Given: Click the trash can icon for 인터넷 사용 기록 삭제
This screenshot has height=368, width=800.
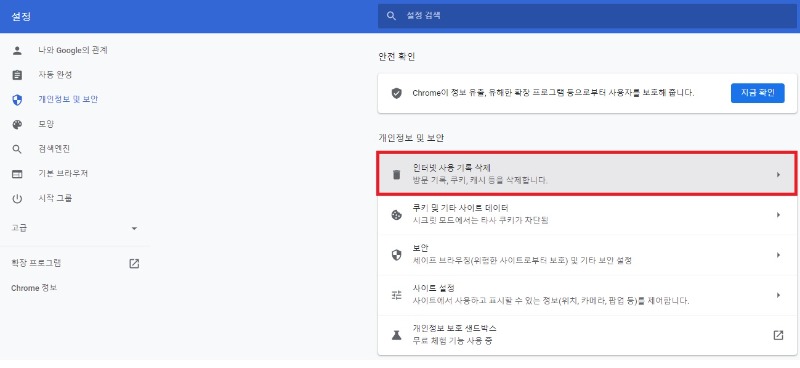Looking at the screenshot, I should [396, 175].
